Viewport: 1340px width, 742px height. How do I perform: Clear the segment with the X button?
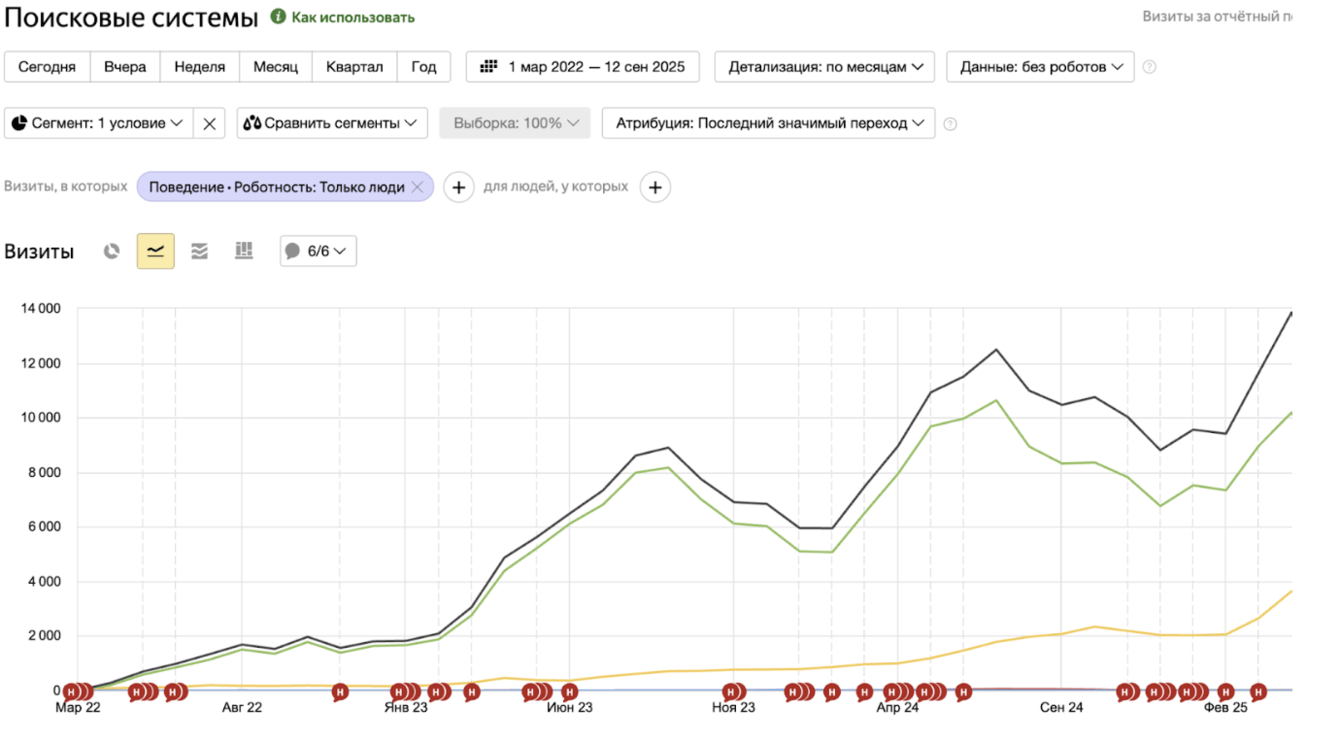click(x=209, y=123)
